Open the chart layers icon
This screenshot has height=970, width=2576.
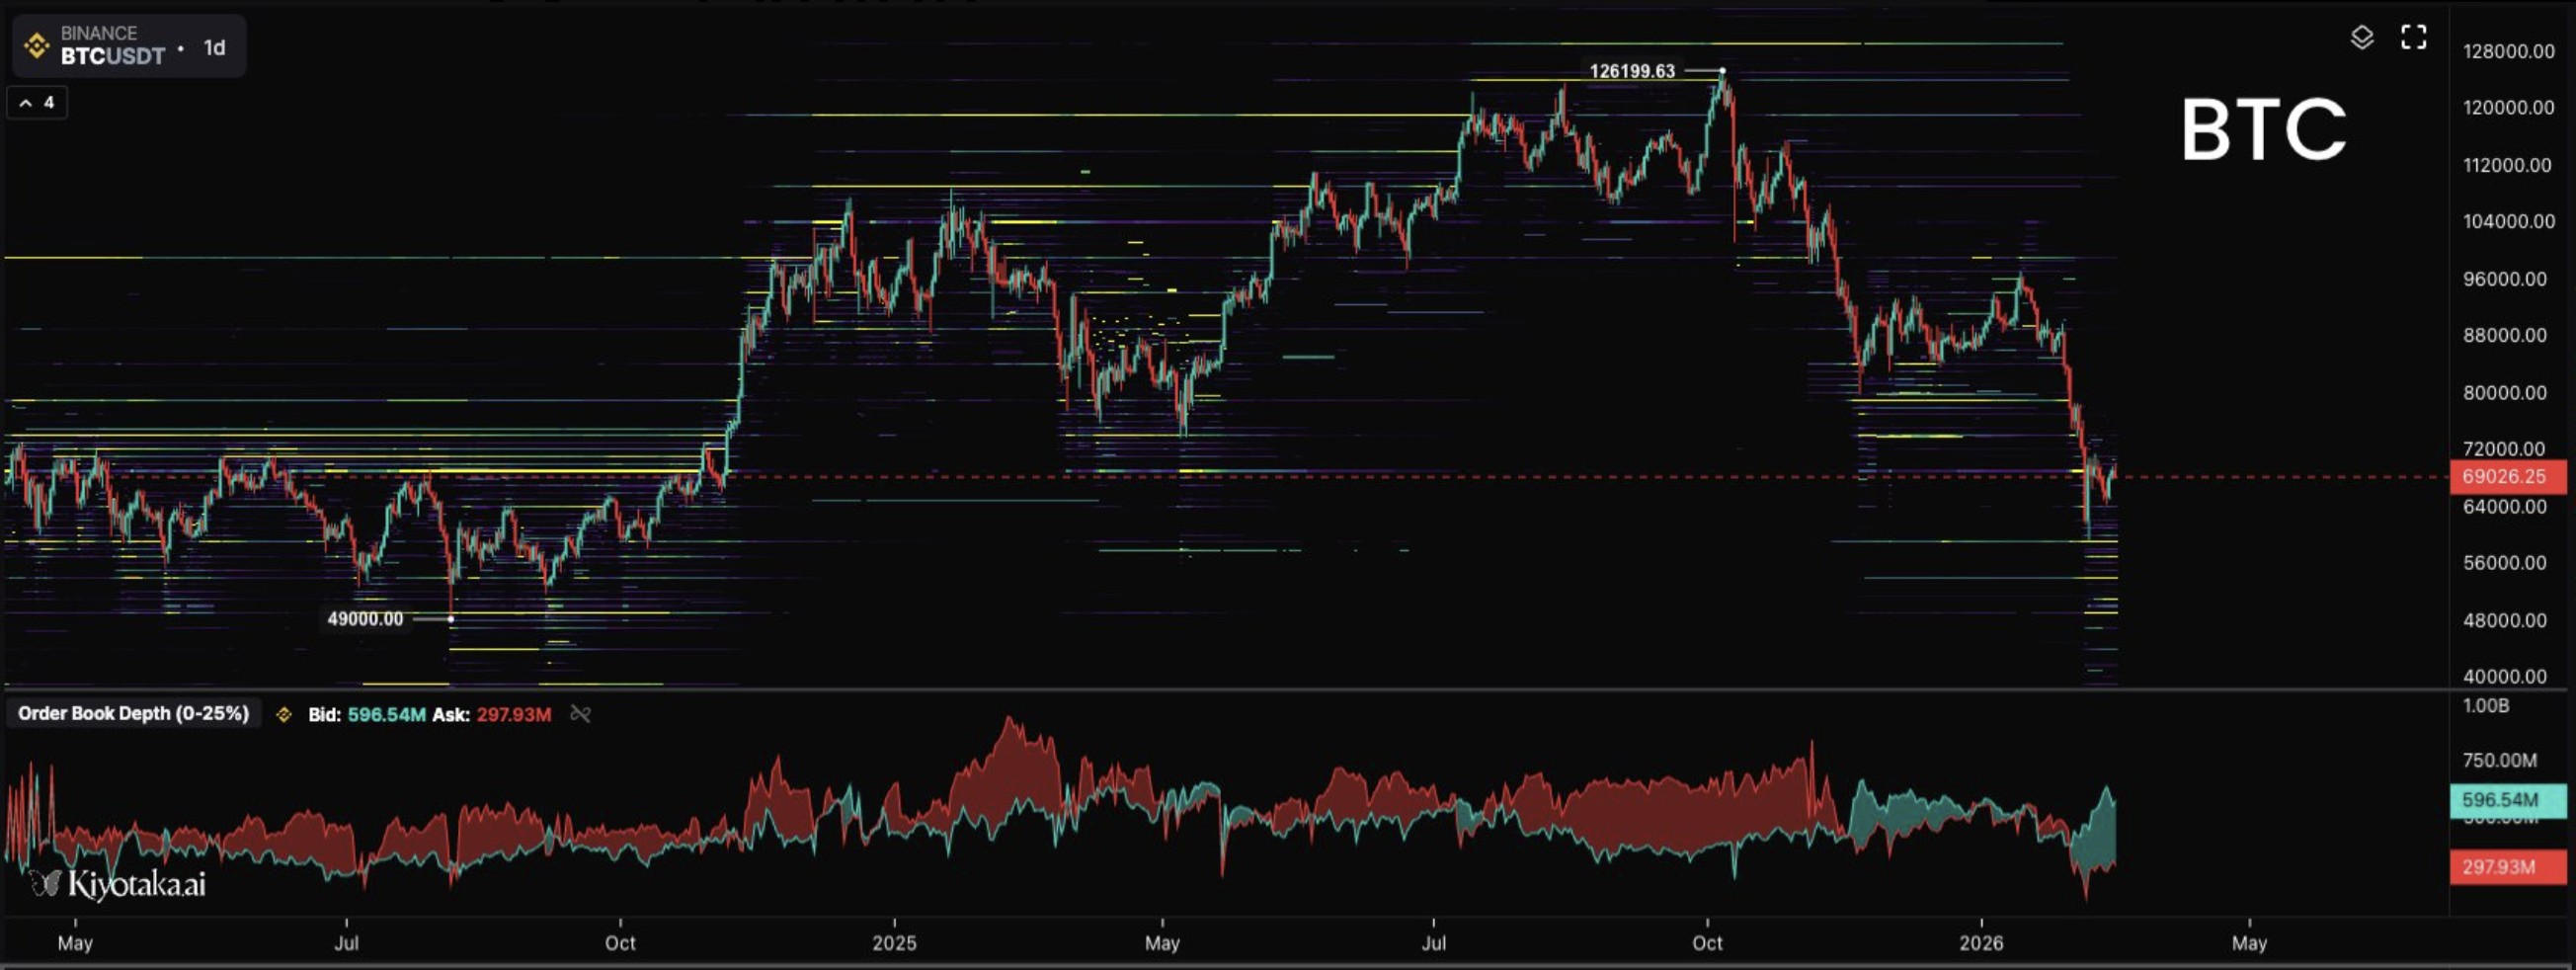click(2361, 38)
